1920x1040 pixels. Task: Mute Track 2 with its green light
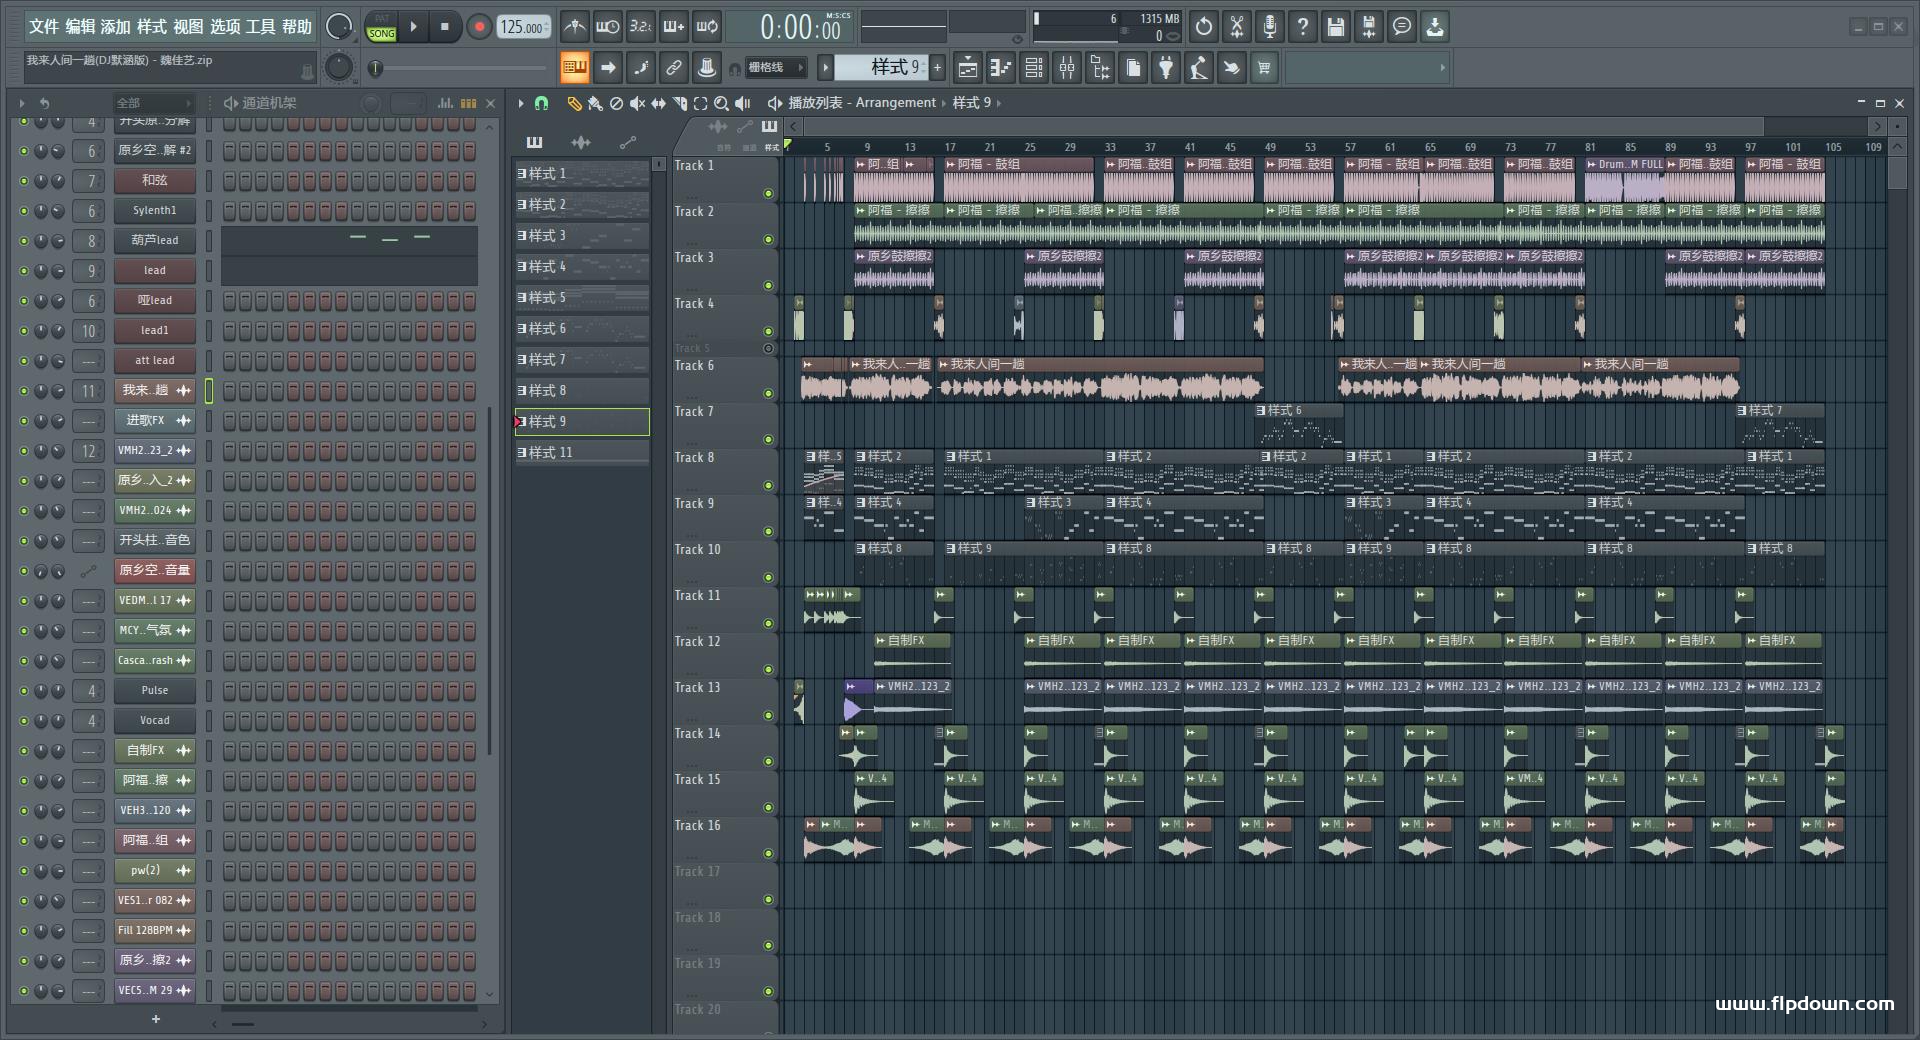tap(768, 239)
